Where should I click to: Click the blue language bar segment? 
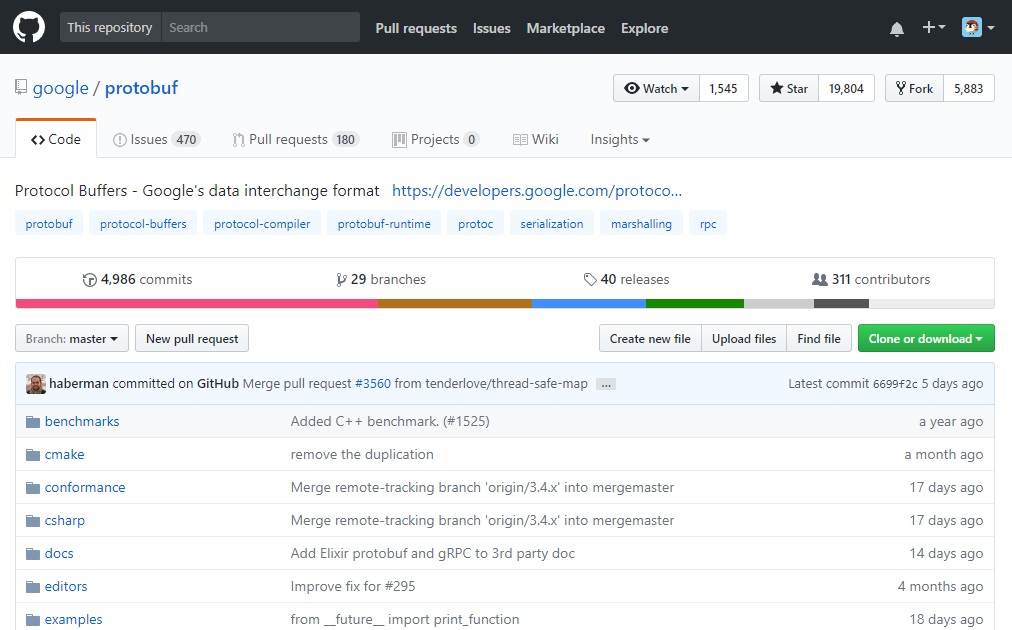point(589,303)
